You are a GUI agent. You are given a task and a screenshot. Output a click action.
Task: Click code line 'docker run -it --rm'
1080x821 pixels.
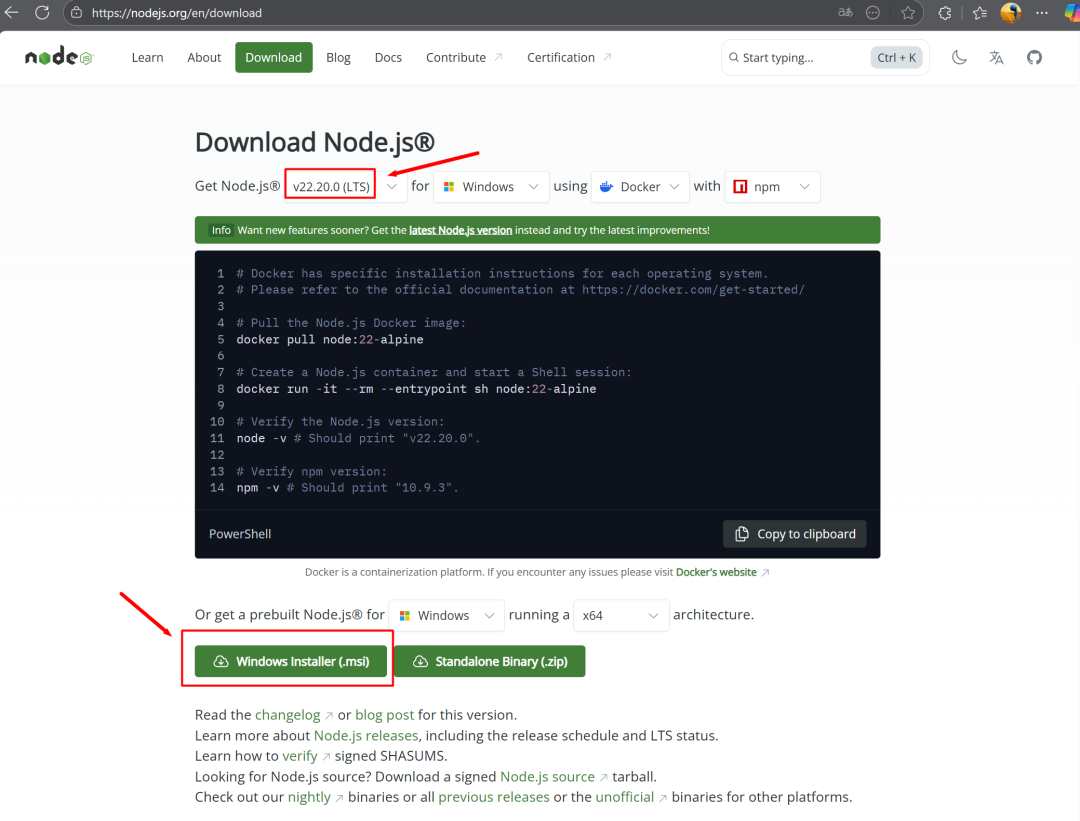click(416, 389)
